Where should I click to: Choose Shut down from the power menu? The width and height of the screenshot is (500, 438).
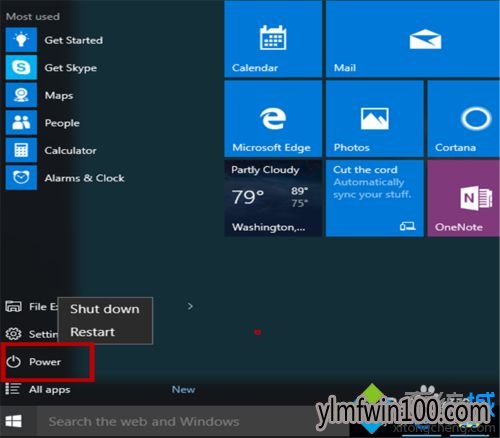(x=105, y=309)
